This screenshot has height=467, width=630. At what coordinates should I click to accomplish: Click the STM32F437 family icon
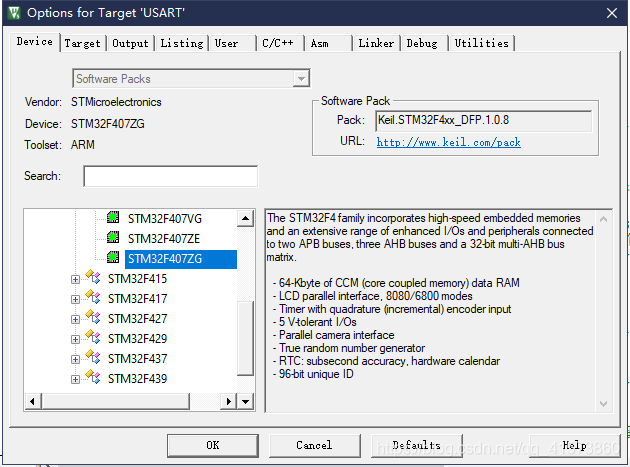[x=93, y=357]
